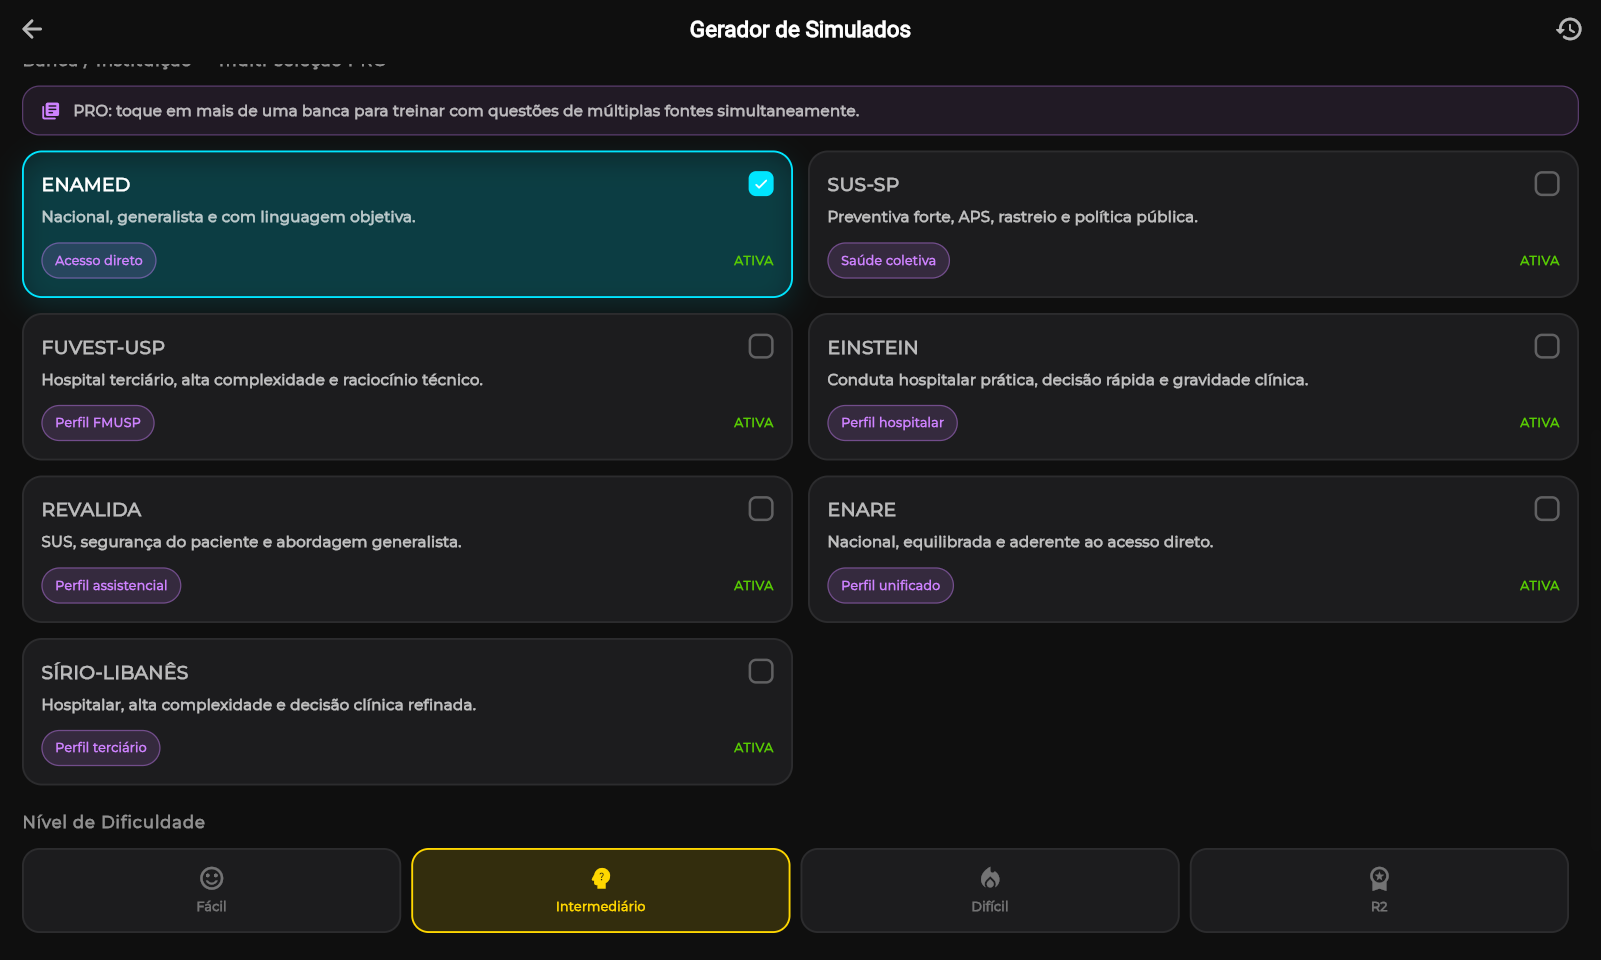Select the Intermediário difficulty label
Screen dimensions: 1601x960
600,906
